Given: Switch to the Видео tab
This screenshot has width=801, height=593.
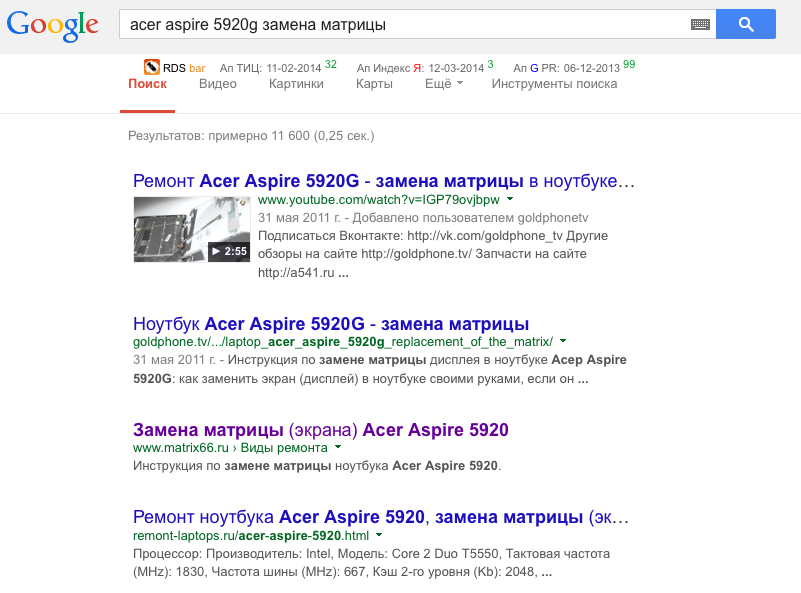Looking at the screenshot, I should [218, 84].
